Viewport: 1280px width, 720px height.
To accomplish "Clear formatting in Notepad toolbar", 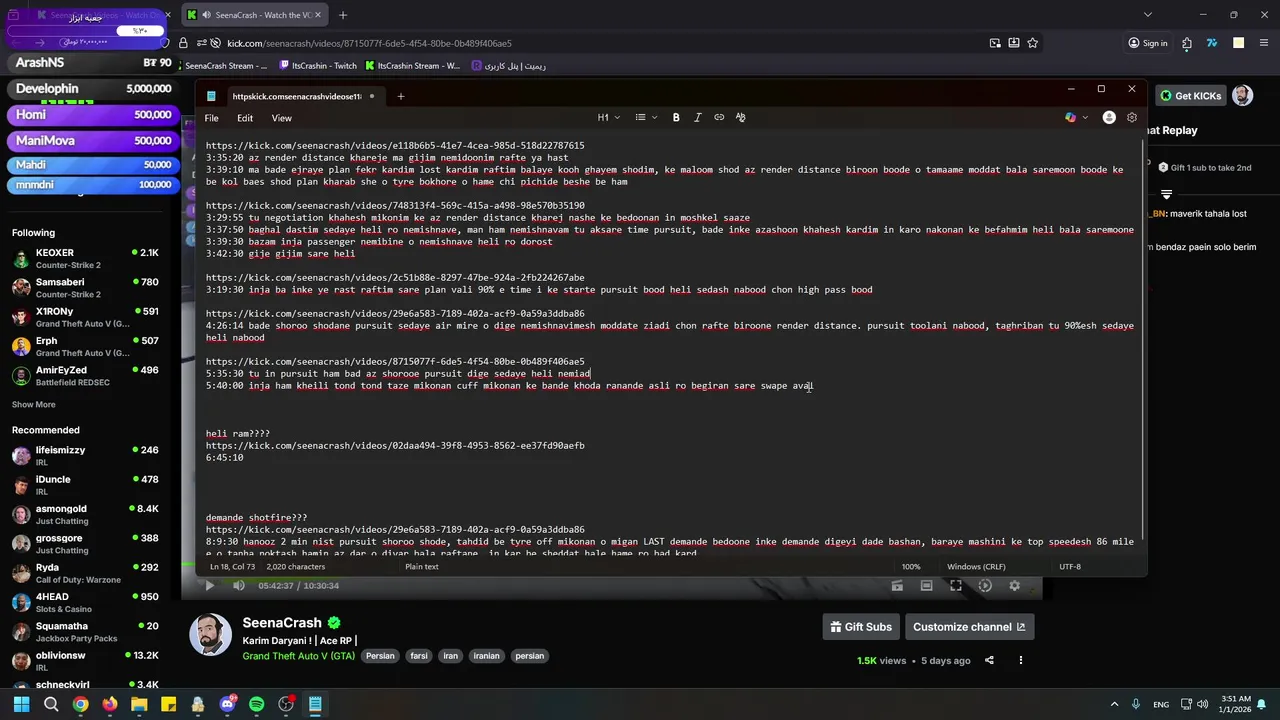I will (740, 117).
